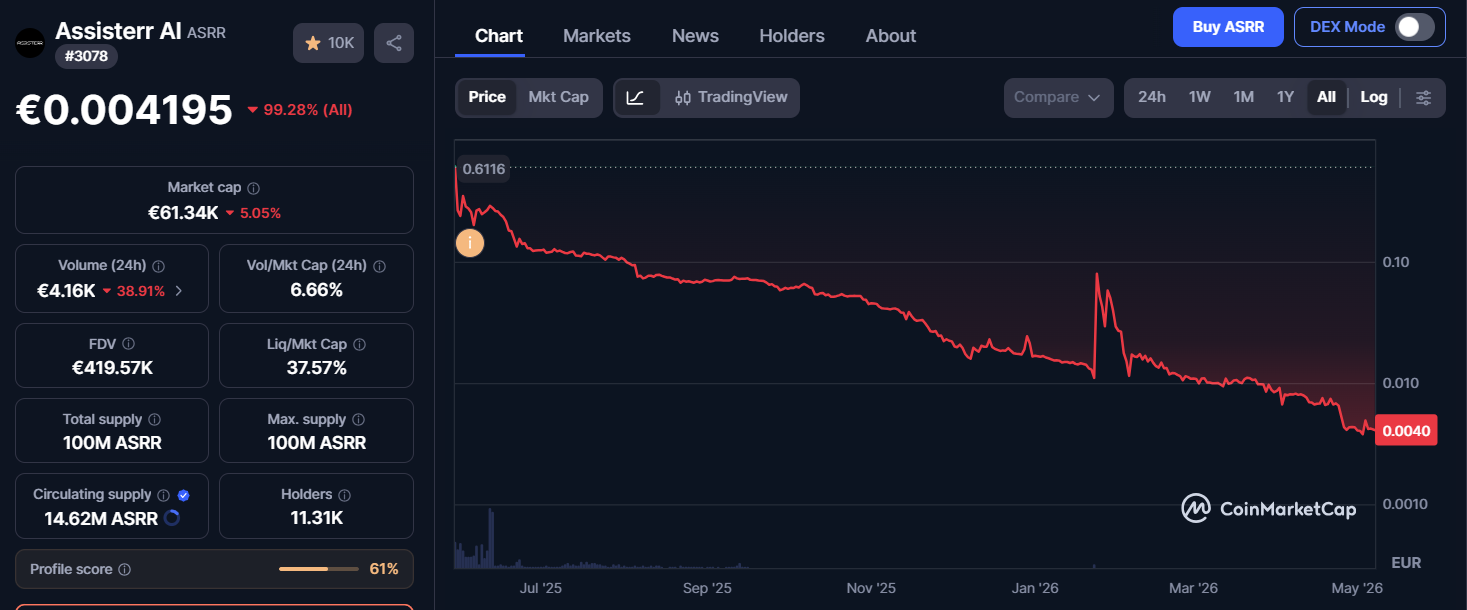Open chart settings sliders icon
Viewport: 1467px width, 610px height.
pyautogui.click(x=1425, y=97)
